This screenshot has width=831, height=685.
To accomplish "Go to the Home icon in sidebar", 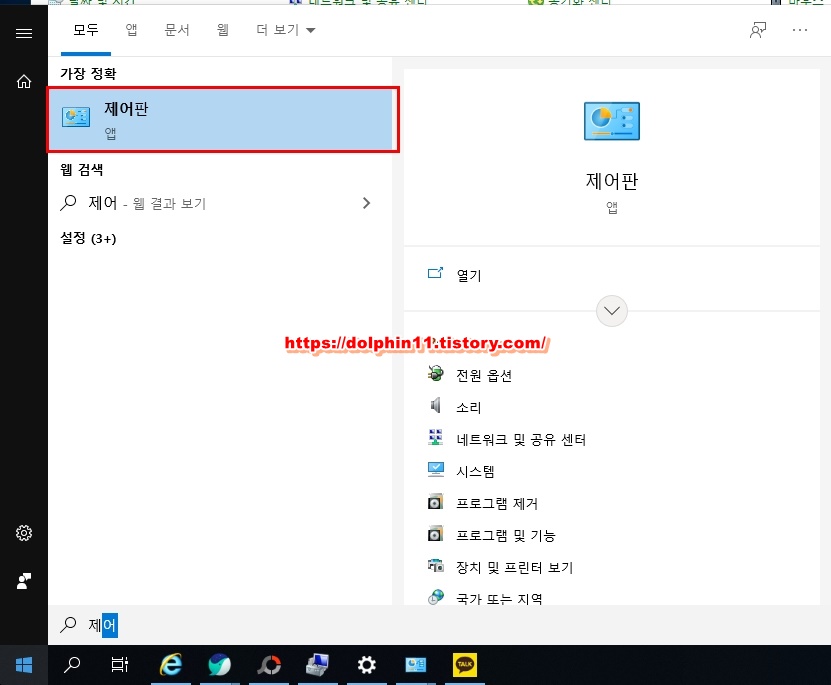I will coord(24,82).
